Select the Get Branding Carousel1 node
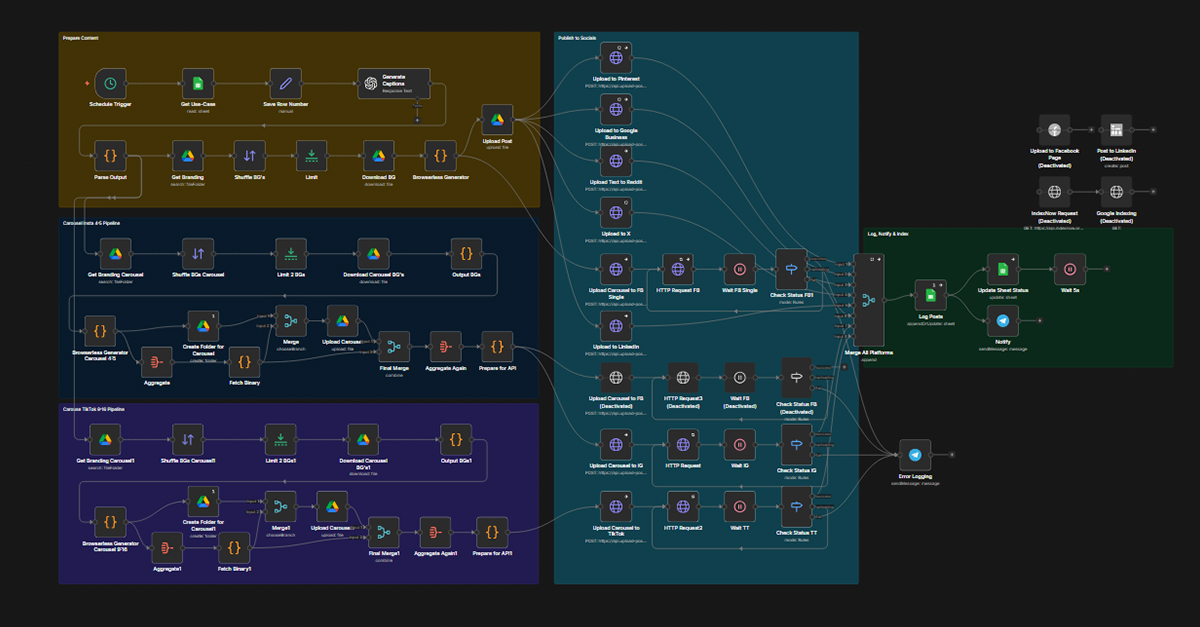Image resolution: width=1200 pixels, height=627 pixels. click(104, 439)
